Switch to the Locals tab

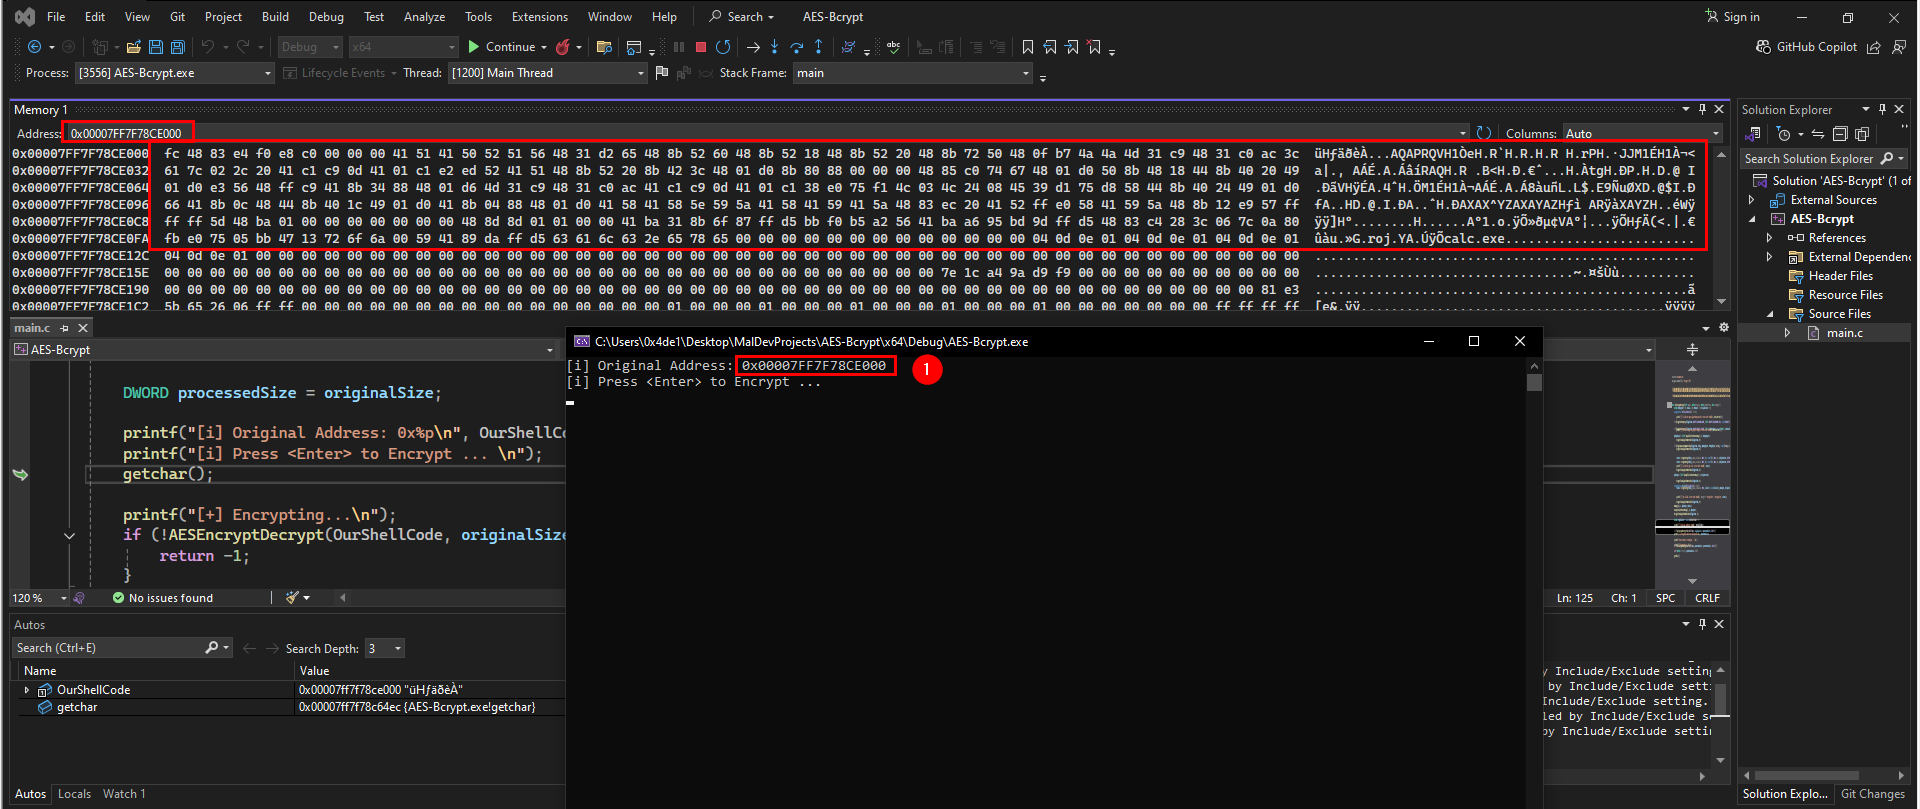coord(74,794)
